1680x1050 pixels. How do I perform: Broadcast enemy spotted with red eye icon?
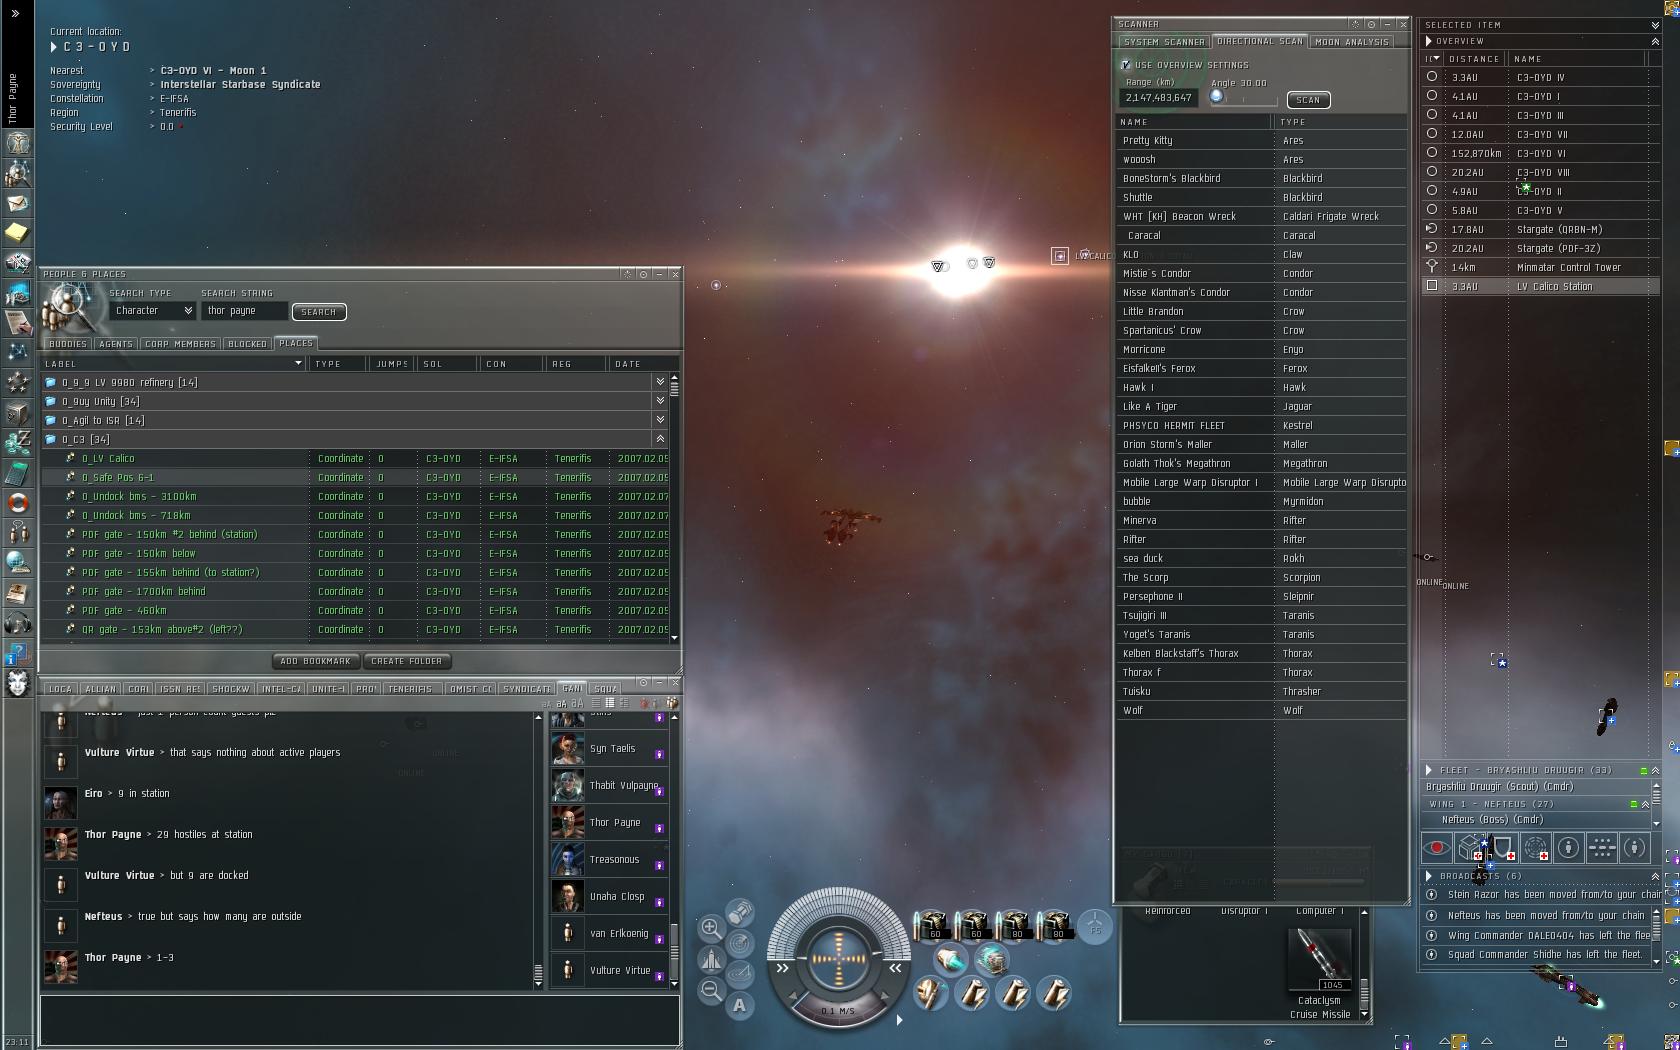coord(1437,848)
